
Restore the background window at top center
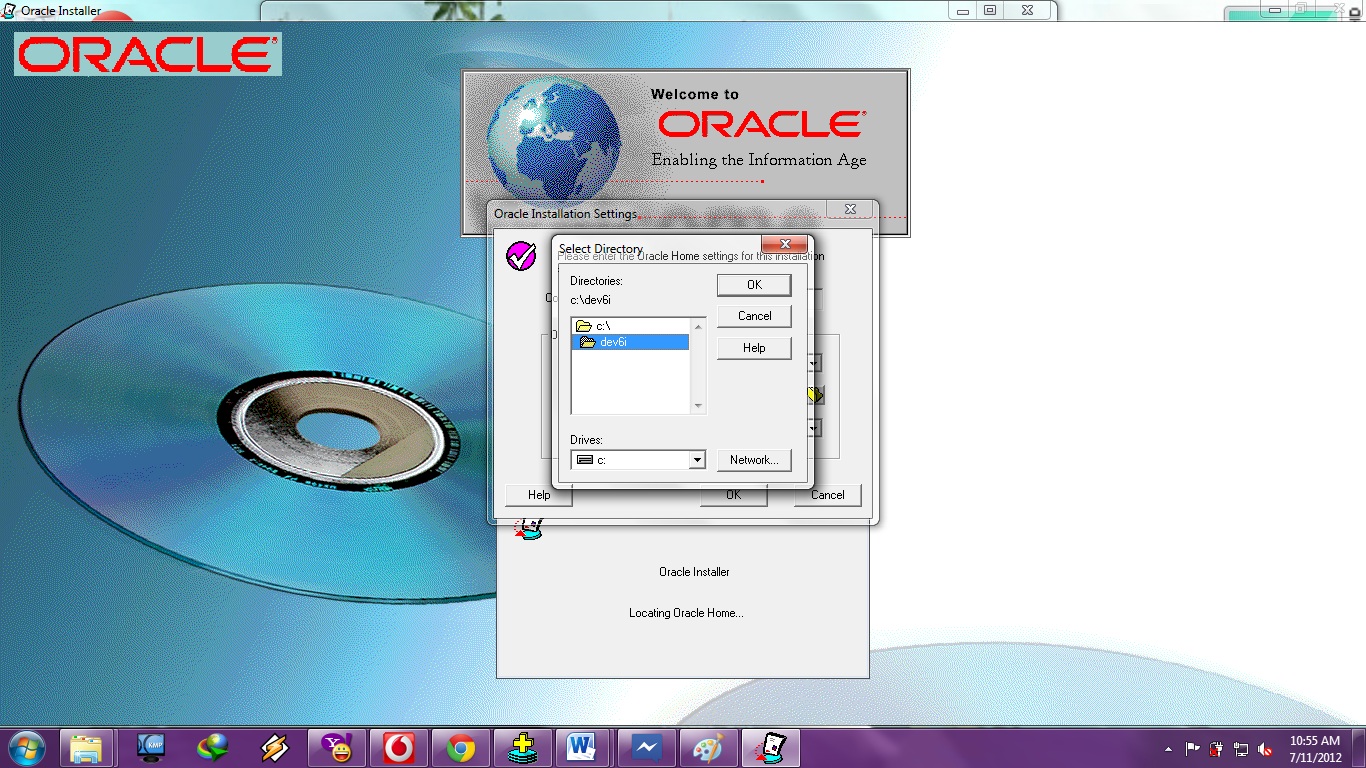point(990,10)
